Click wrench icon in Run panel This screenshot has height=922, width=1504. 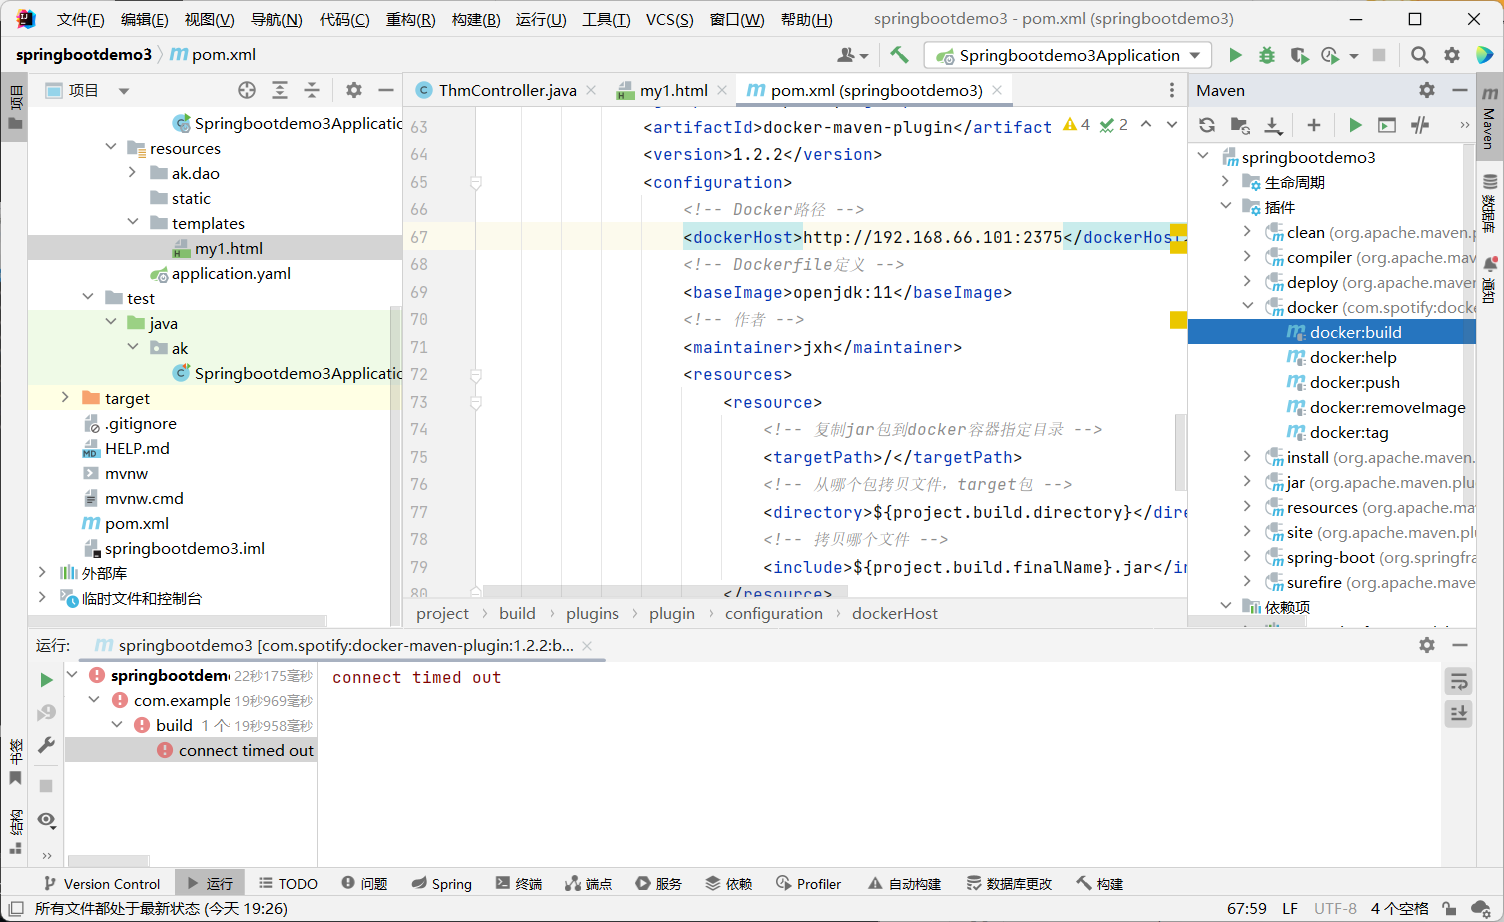46,745
